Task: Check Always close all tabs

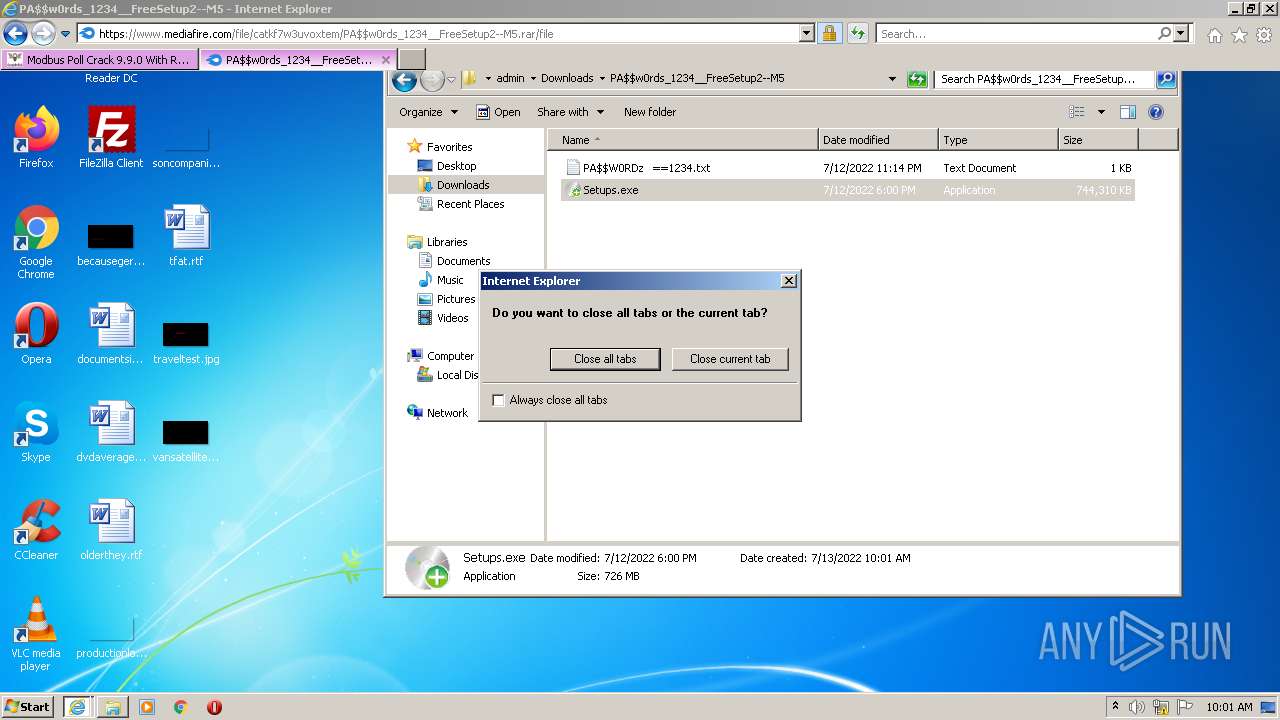Action: point(498,400)
